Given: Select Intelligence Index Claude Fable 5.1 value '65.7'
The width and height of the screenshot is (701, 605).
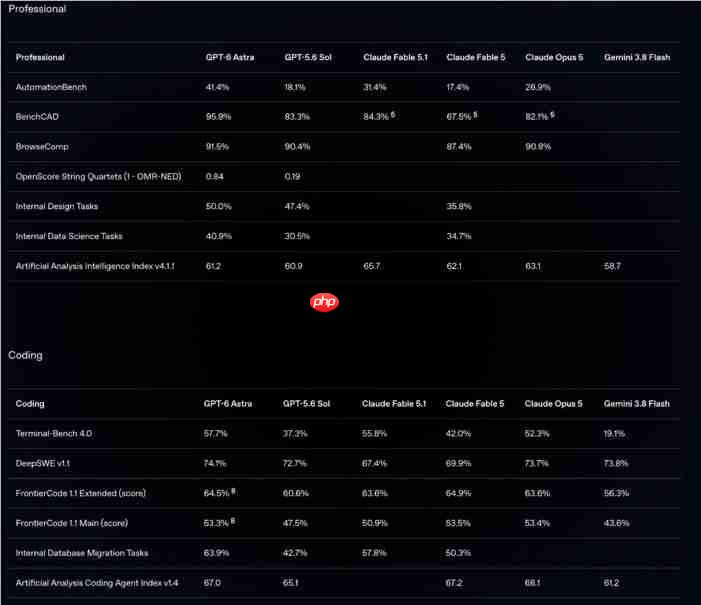Looking at the screenshot, I should pyautogui.click(x=372, y=266).
